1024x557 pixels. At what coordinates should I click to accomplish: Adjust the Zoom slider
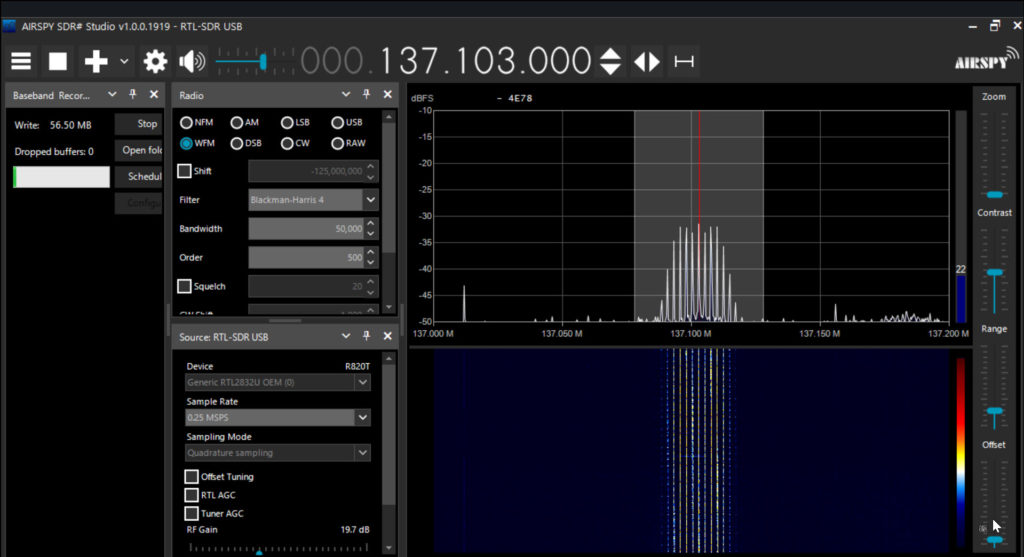coord(994,194)
